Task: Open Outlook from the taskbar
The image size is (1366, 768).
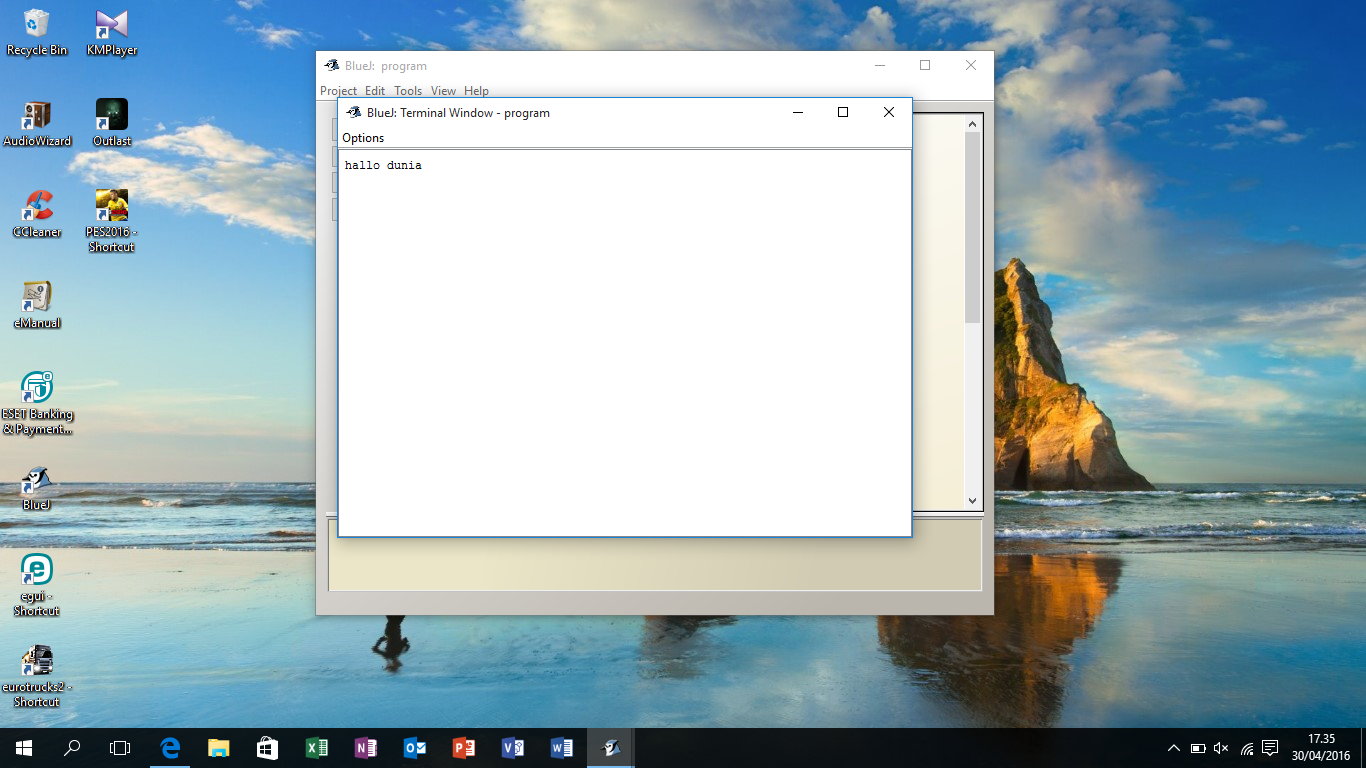Action: click(x=414, y=747)
